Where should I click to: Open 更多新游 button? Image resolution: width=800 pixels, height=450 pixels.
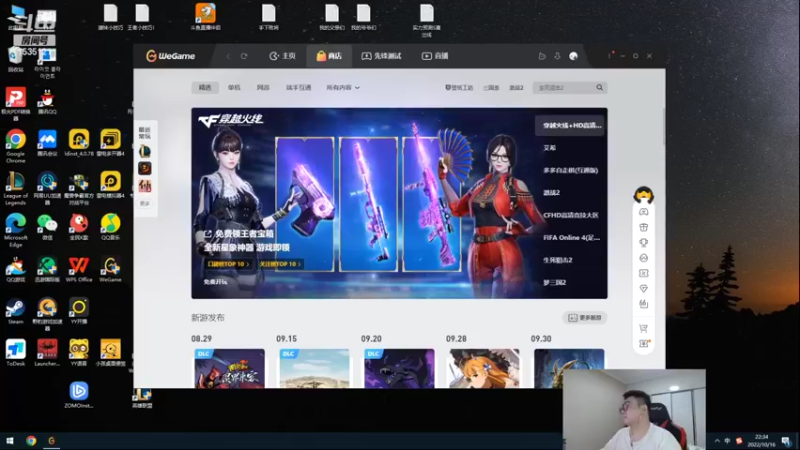(585, 318)
